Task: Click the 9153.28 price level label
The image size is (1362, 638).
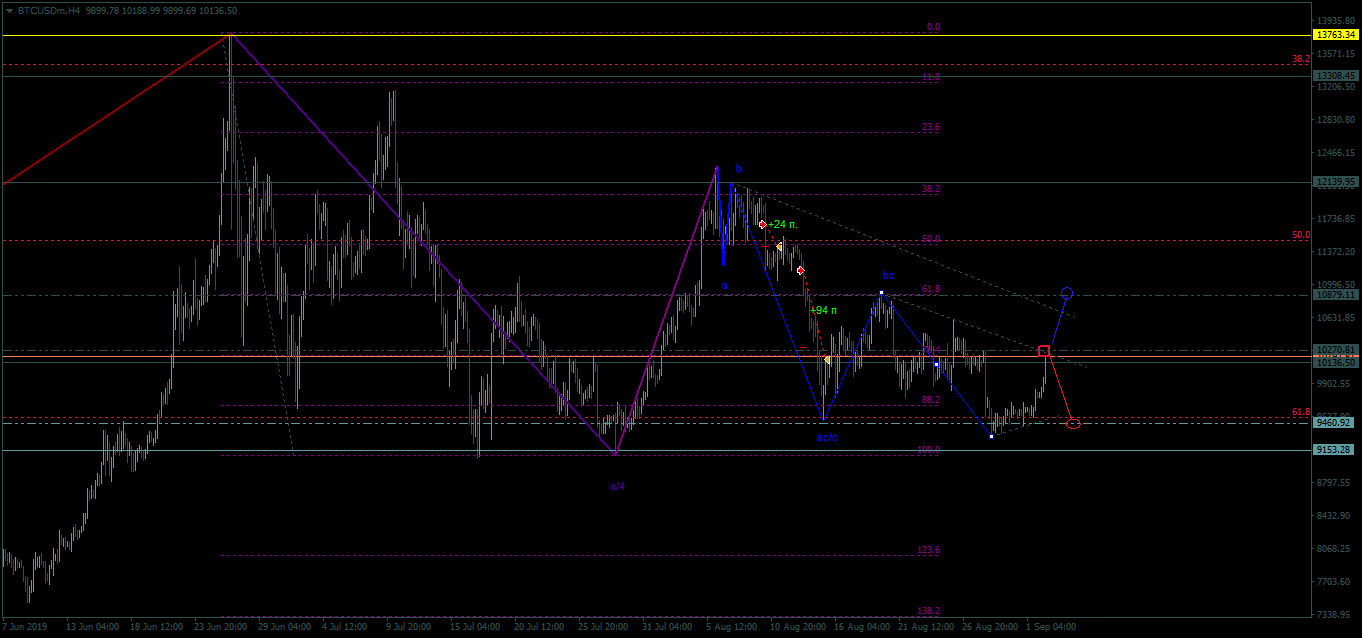Action: tap(1336, 450)
